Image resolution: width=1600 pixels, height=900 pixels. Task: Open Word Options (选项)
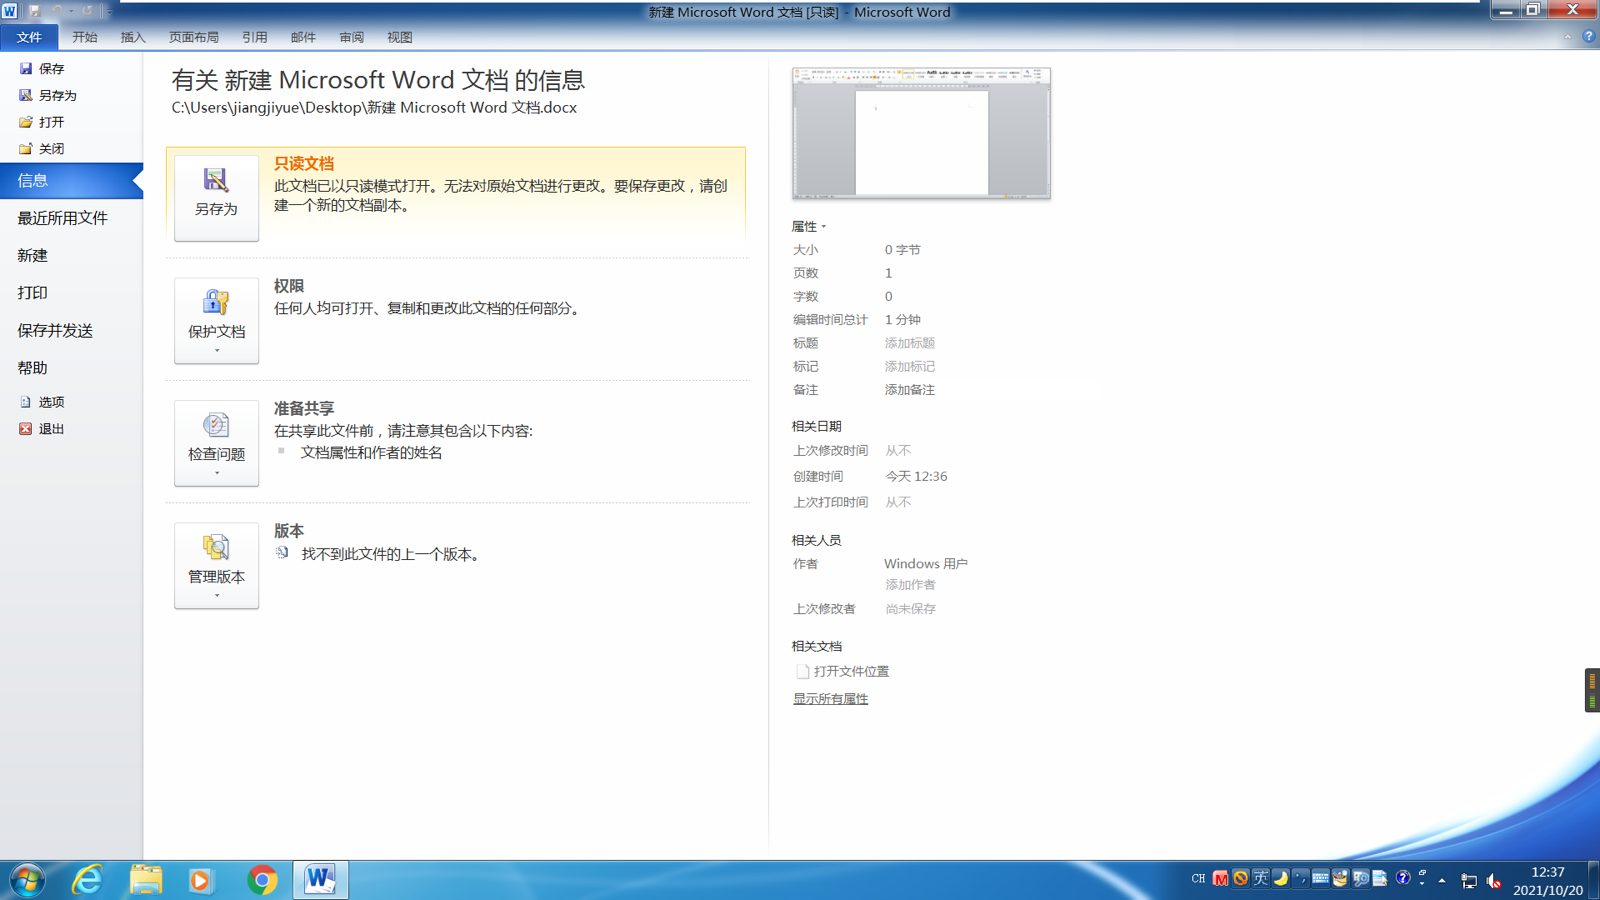[x=50, y=402]
